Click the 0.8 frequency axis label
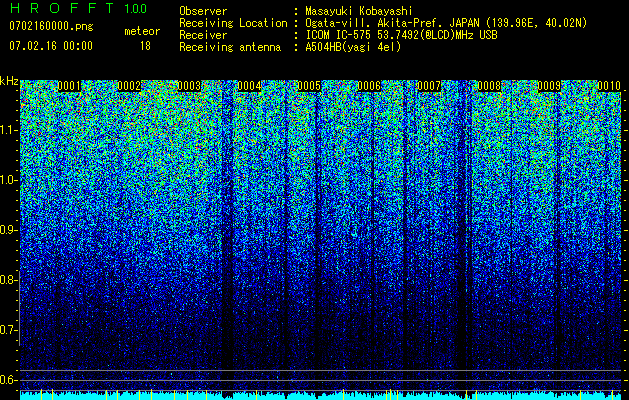Image resolution: width=629 pixels, height=400 pixels. tap(8, 280)
